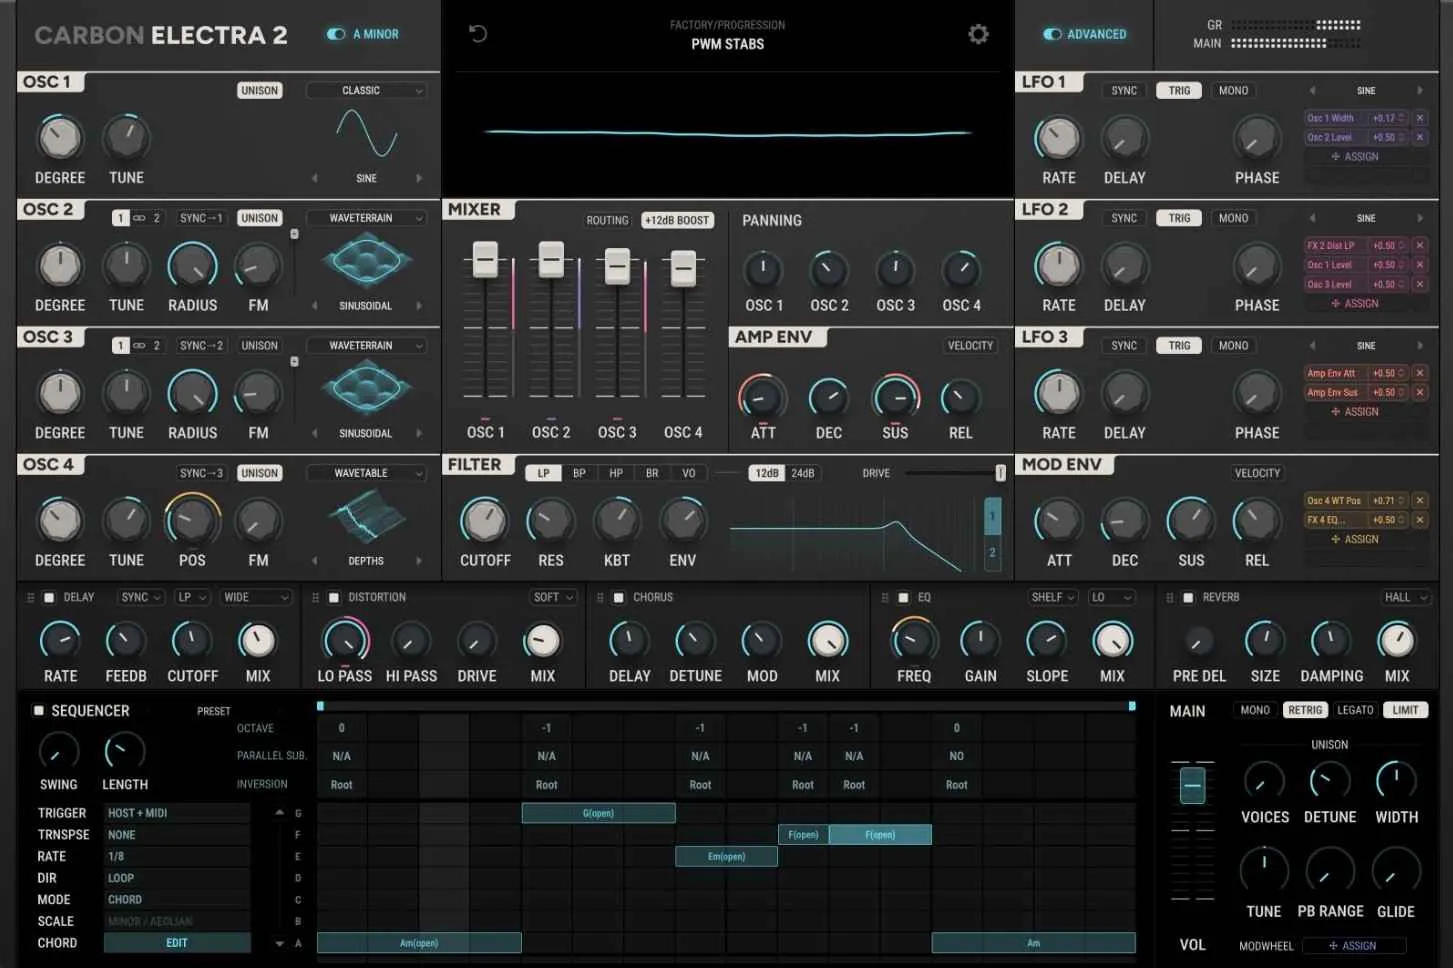Click the unison VOICES knob
The width and height of the screenshot is (1453, 968).
(1264, 780)
